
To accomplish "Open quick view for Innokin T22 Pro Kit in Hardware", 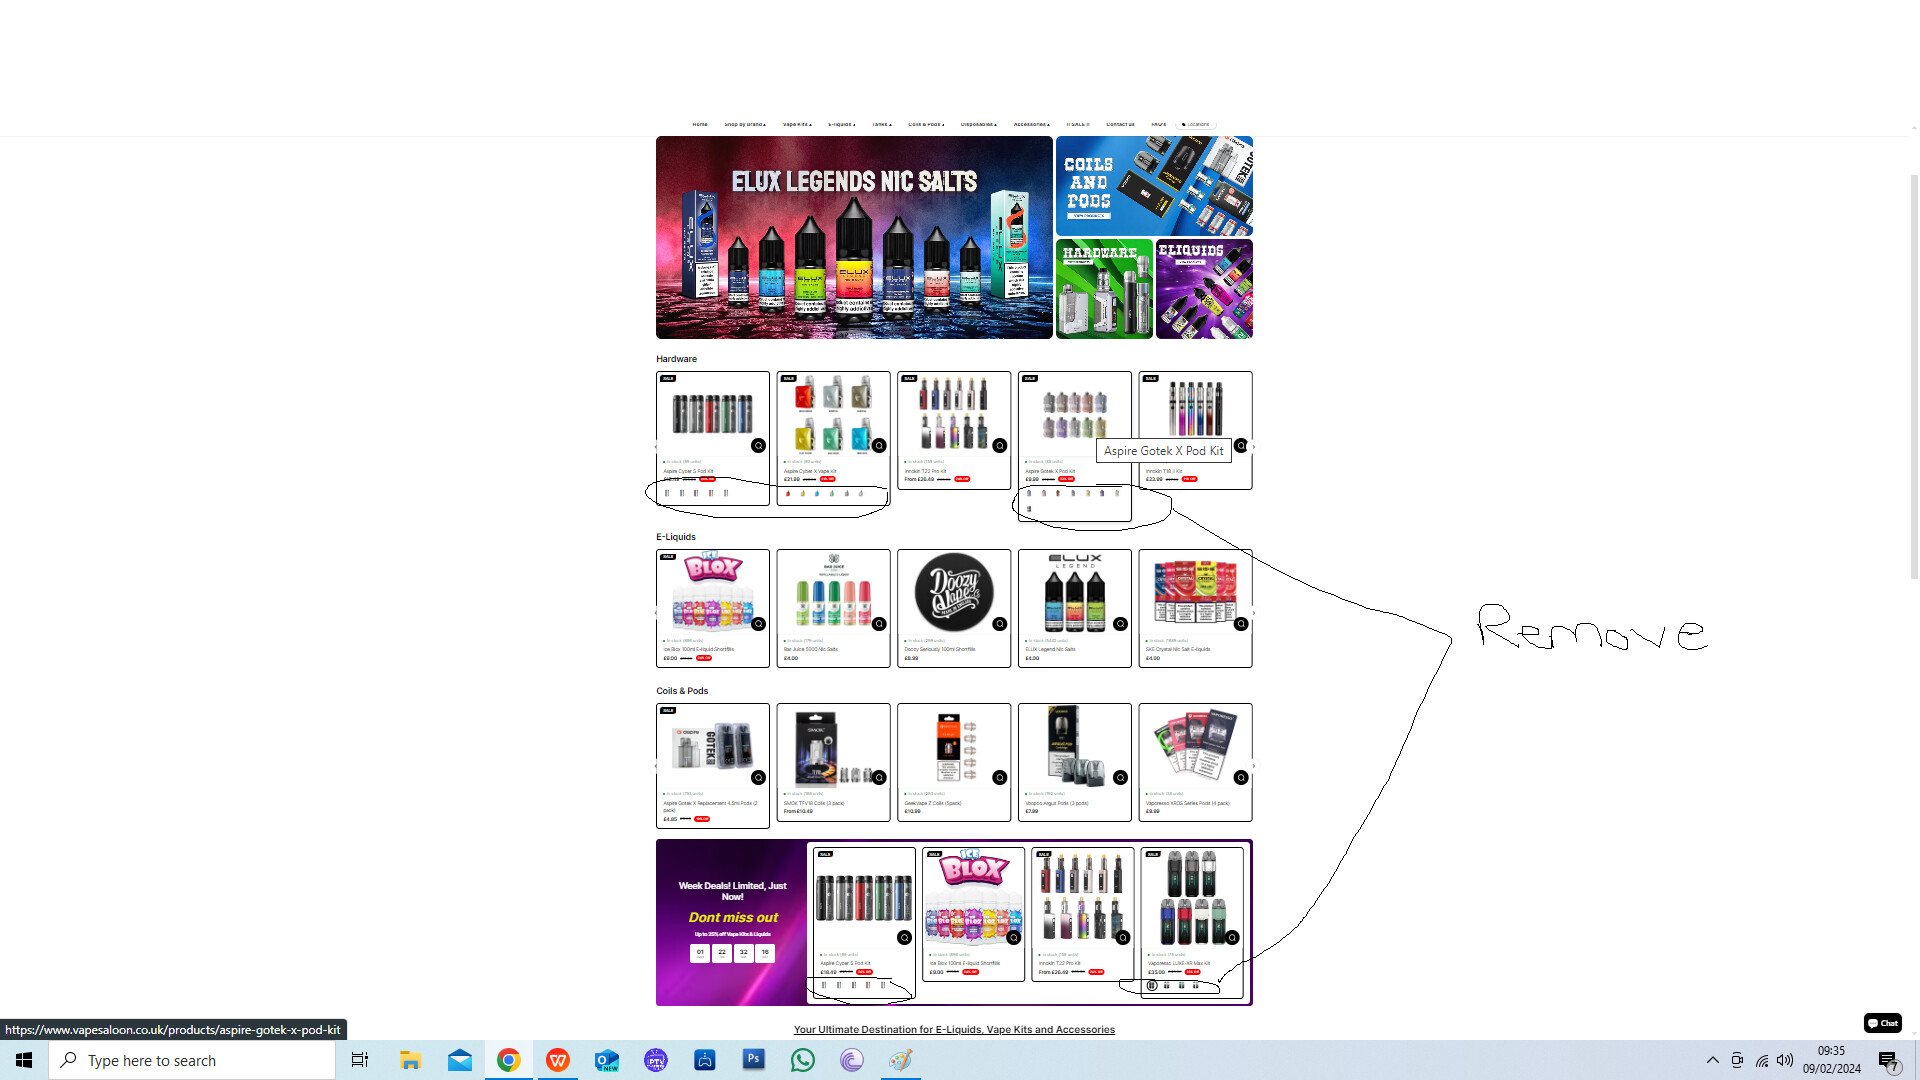I will point(1000,446).
